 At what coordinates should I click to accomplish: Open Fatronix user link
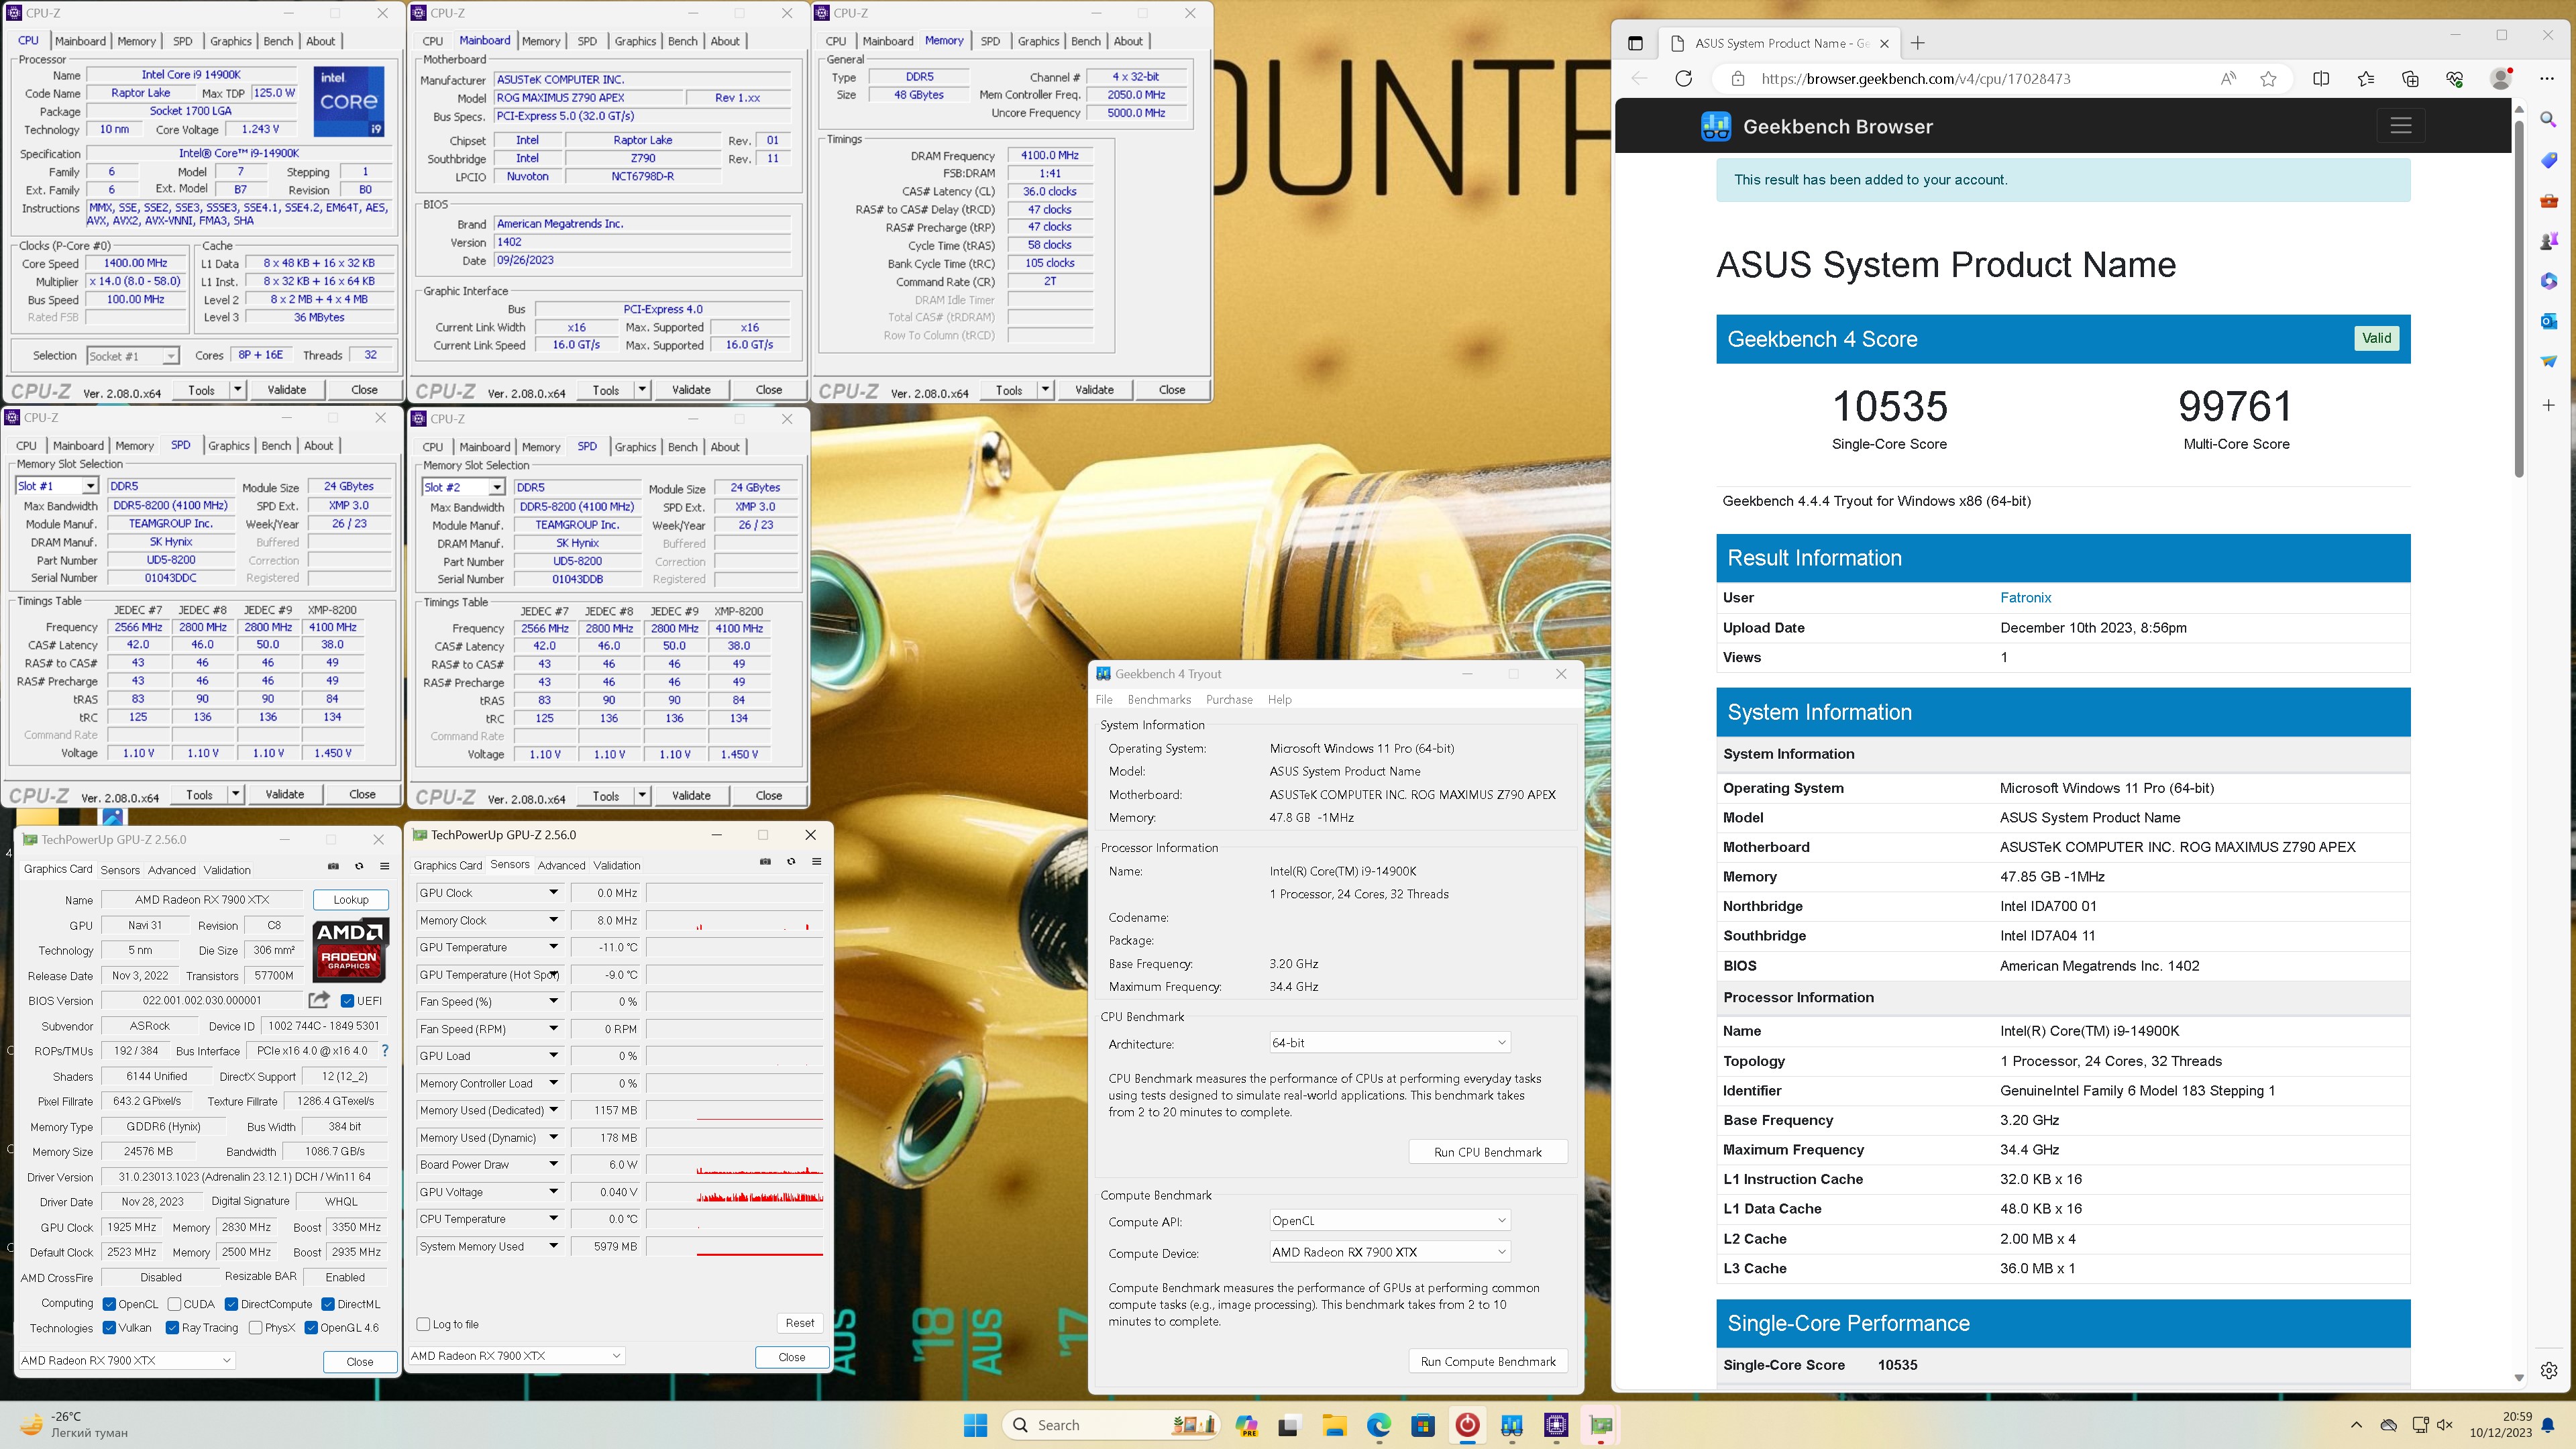[2025, 597]
